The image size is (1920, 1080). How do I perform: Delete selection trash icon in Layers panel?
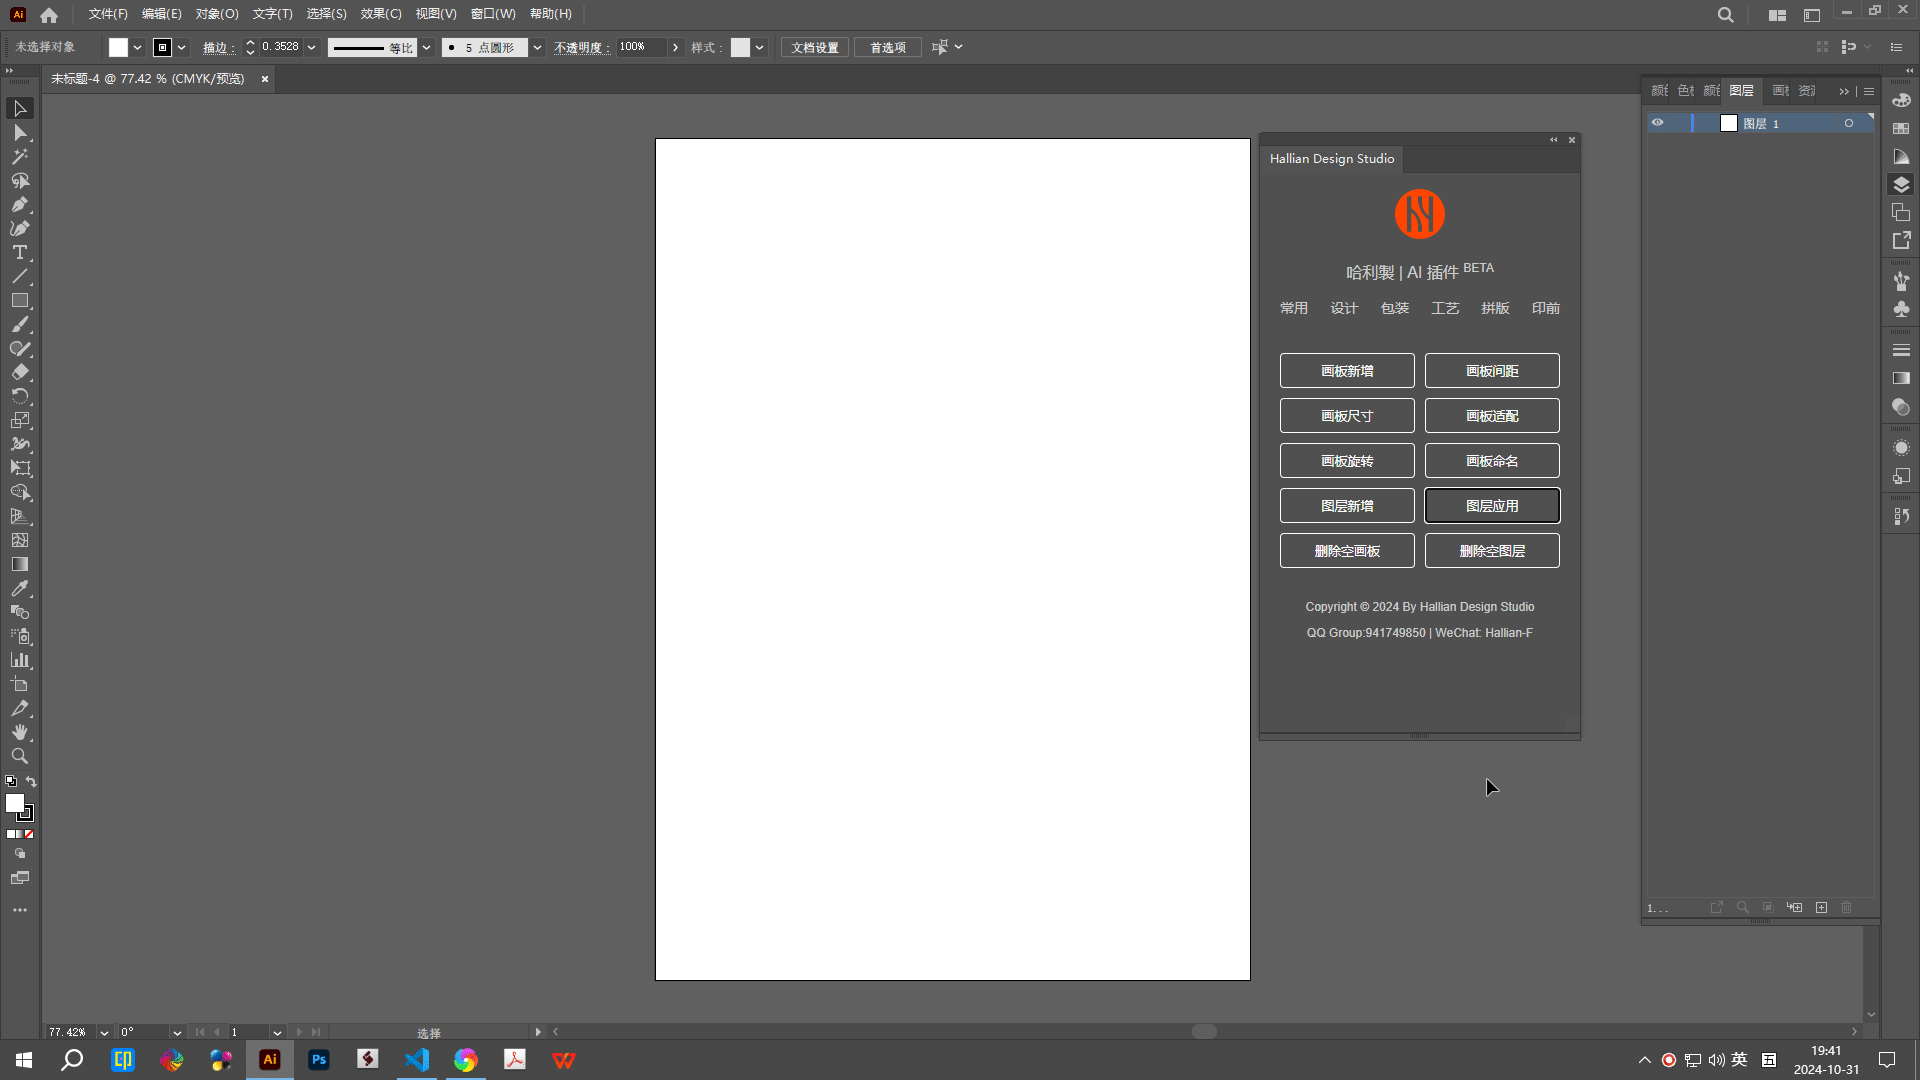tap(1847, 907)
